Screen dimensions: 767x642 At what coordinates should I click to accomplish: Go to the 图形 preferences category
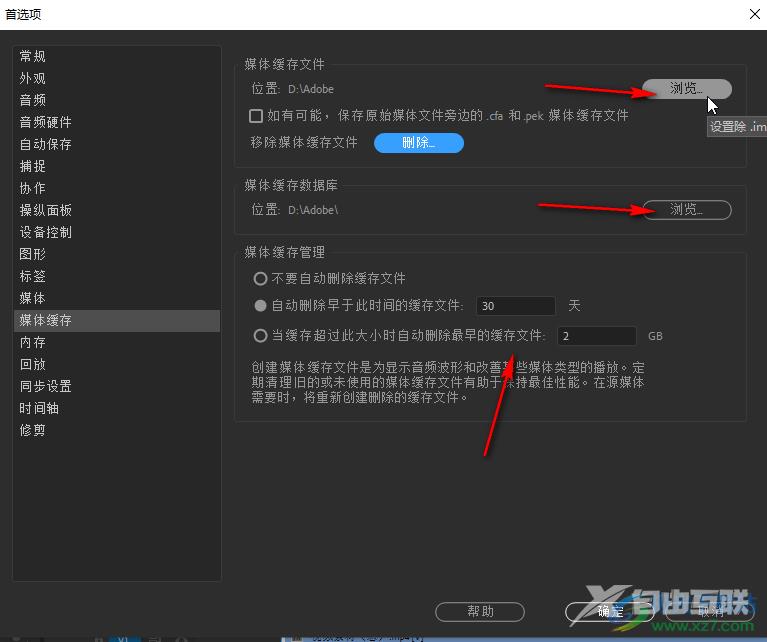point(116,254)
